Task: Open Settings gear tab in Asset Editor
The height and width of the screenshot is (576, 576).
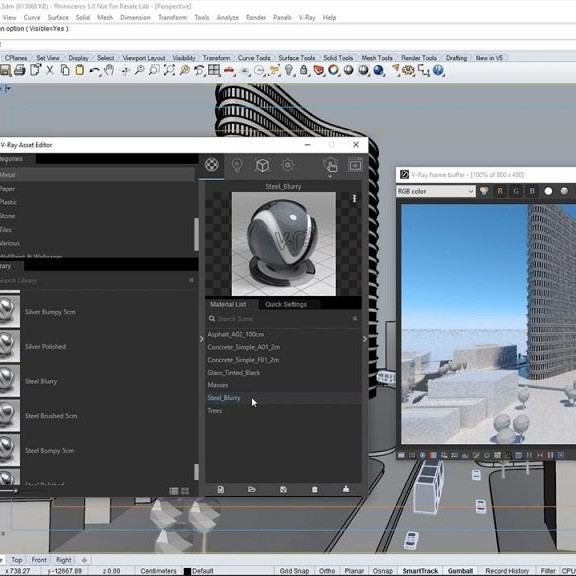Action: [x=288, y=165]
